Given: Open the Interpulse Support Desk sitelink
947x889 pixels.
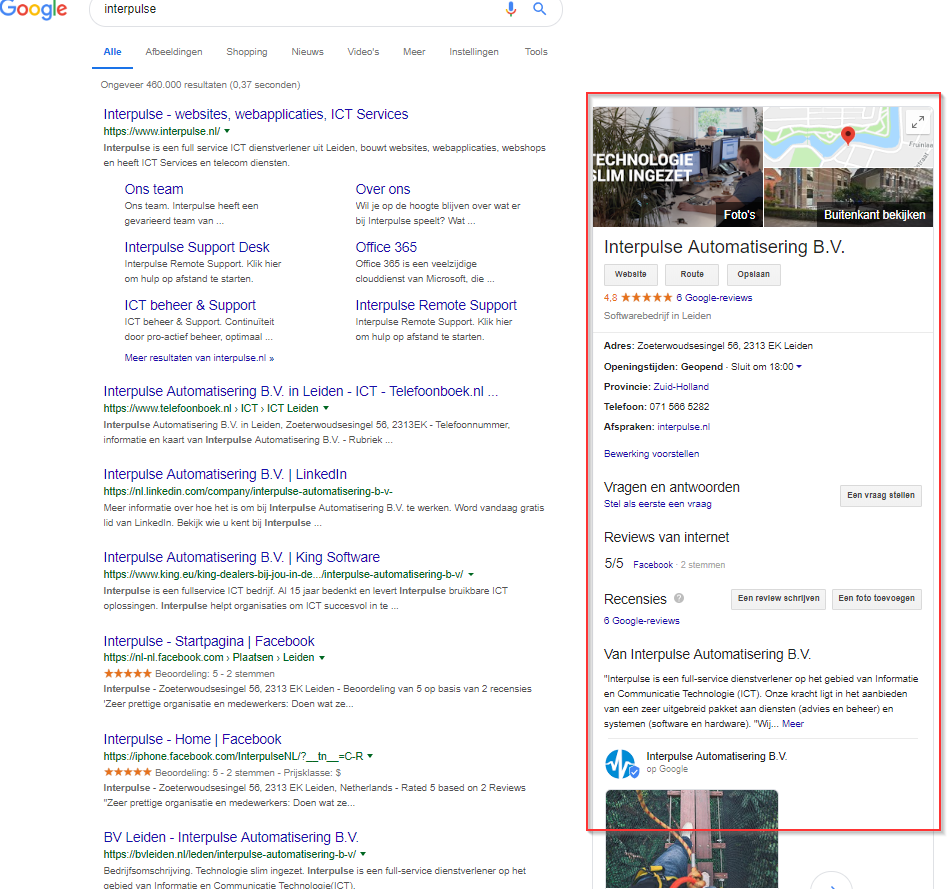Looking at the screenshot, I should point(197,247).
